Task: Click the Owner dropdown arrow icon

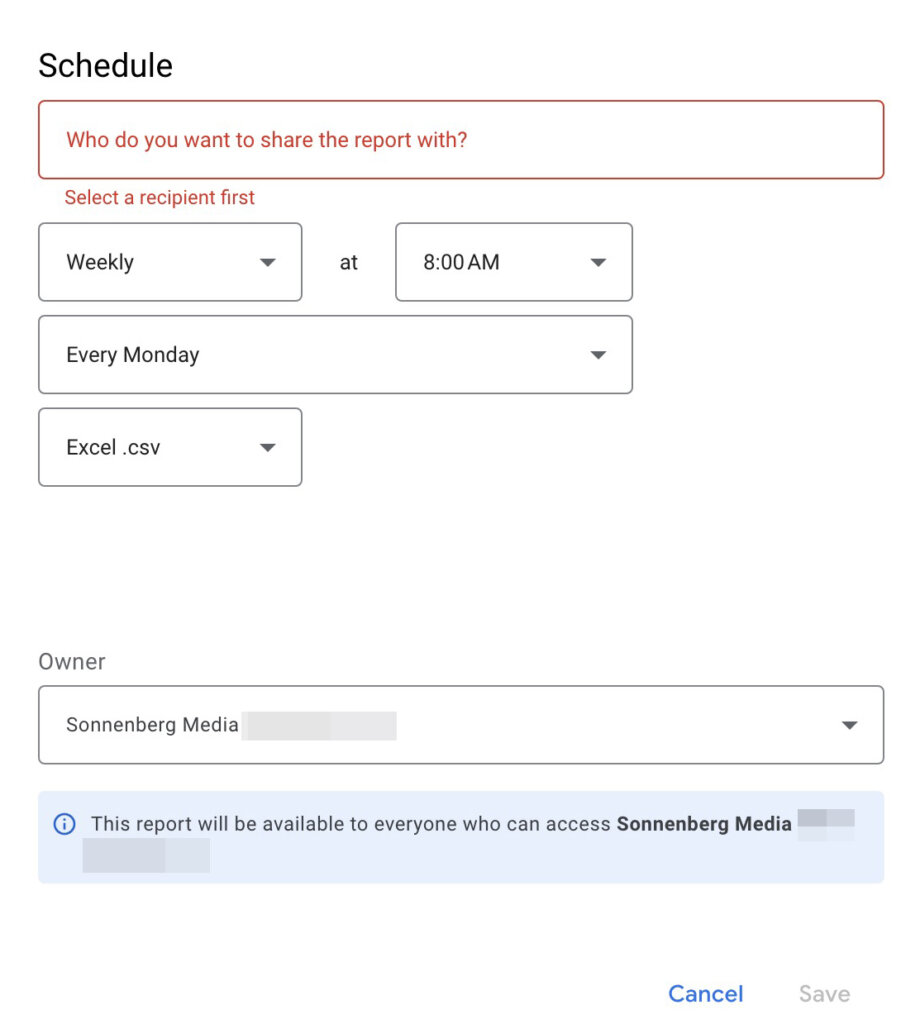Action: 849,726
